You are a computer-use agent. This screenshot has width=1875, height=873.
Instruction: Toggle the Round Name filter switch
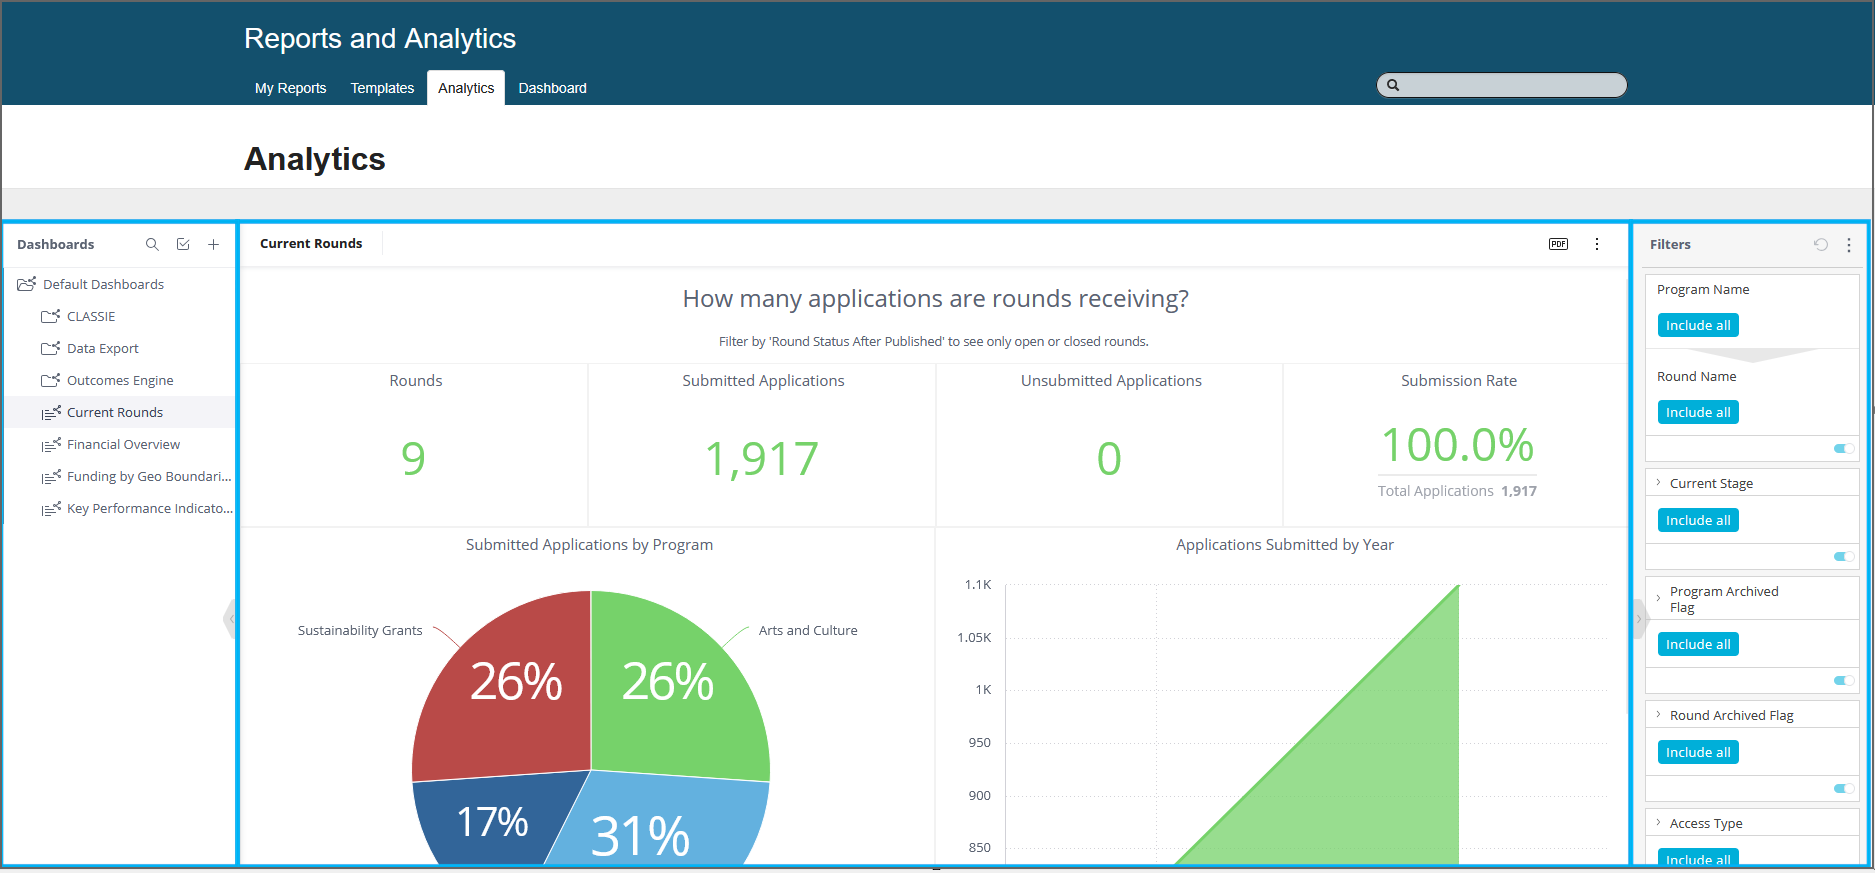tap(1843, 449)
